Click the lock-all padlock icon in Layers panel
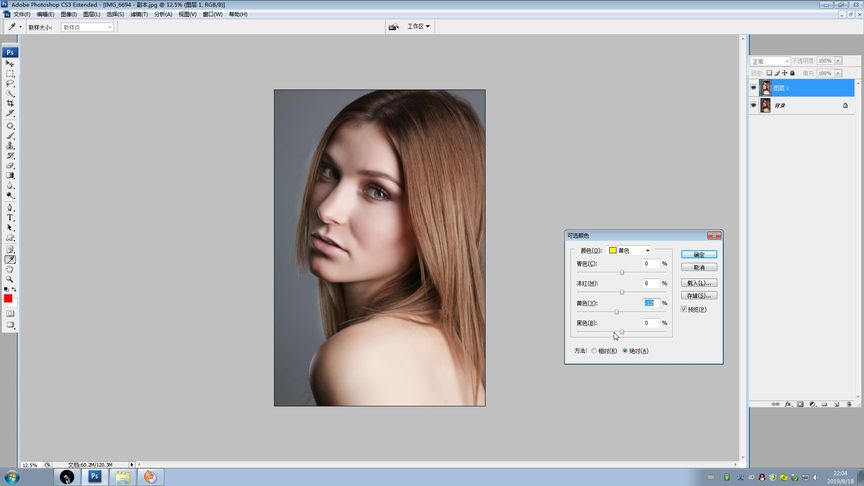 tap(793, 73)
